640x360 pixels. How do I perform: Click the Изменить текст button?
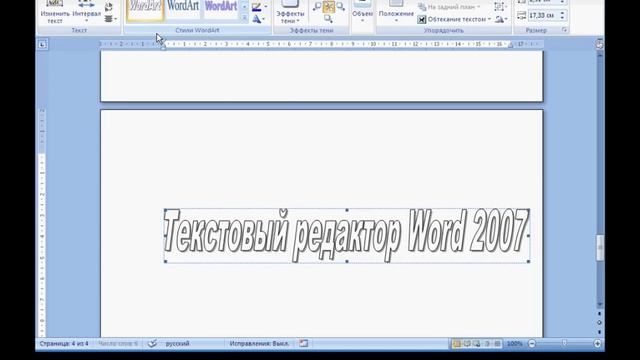(x=55, y=12)
